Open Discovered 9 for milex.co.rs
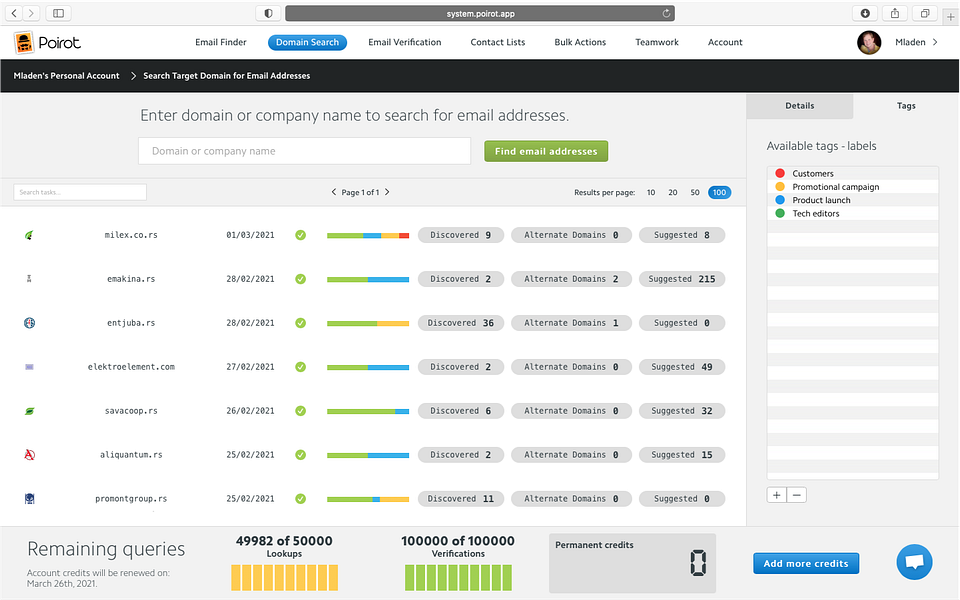 (460, 235)
